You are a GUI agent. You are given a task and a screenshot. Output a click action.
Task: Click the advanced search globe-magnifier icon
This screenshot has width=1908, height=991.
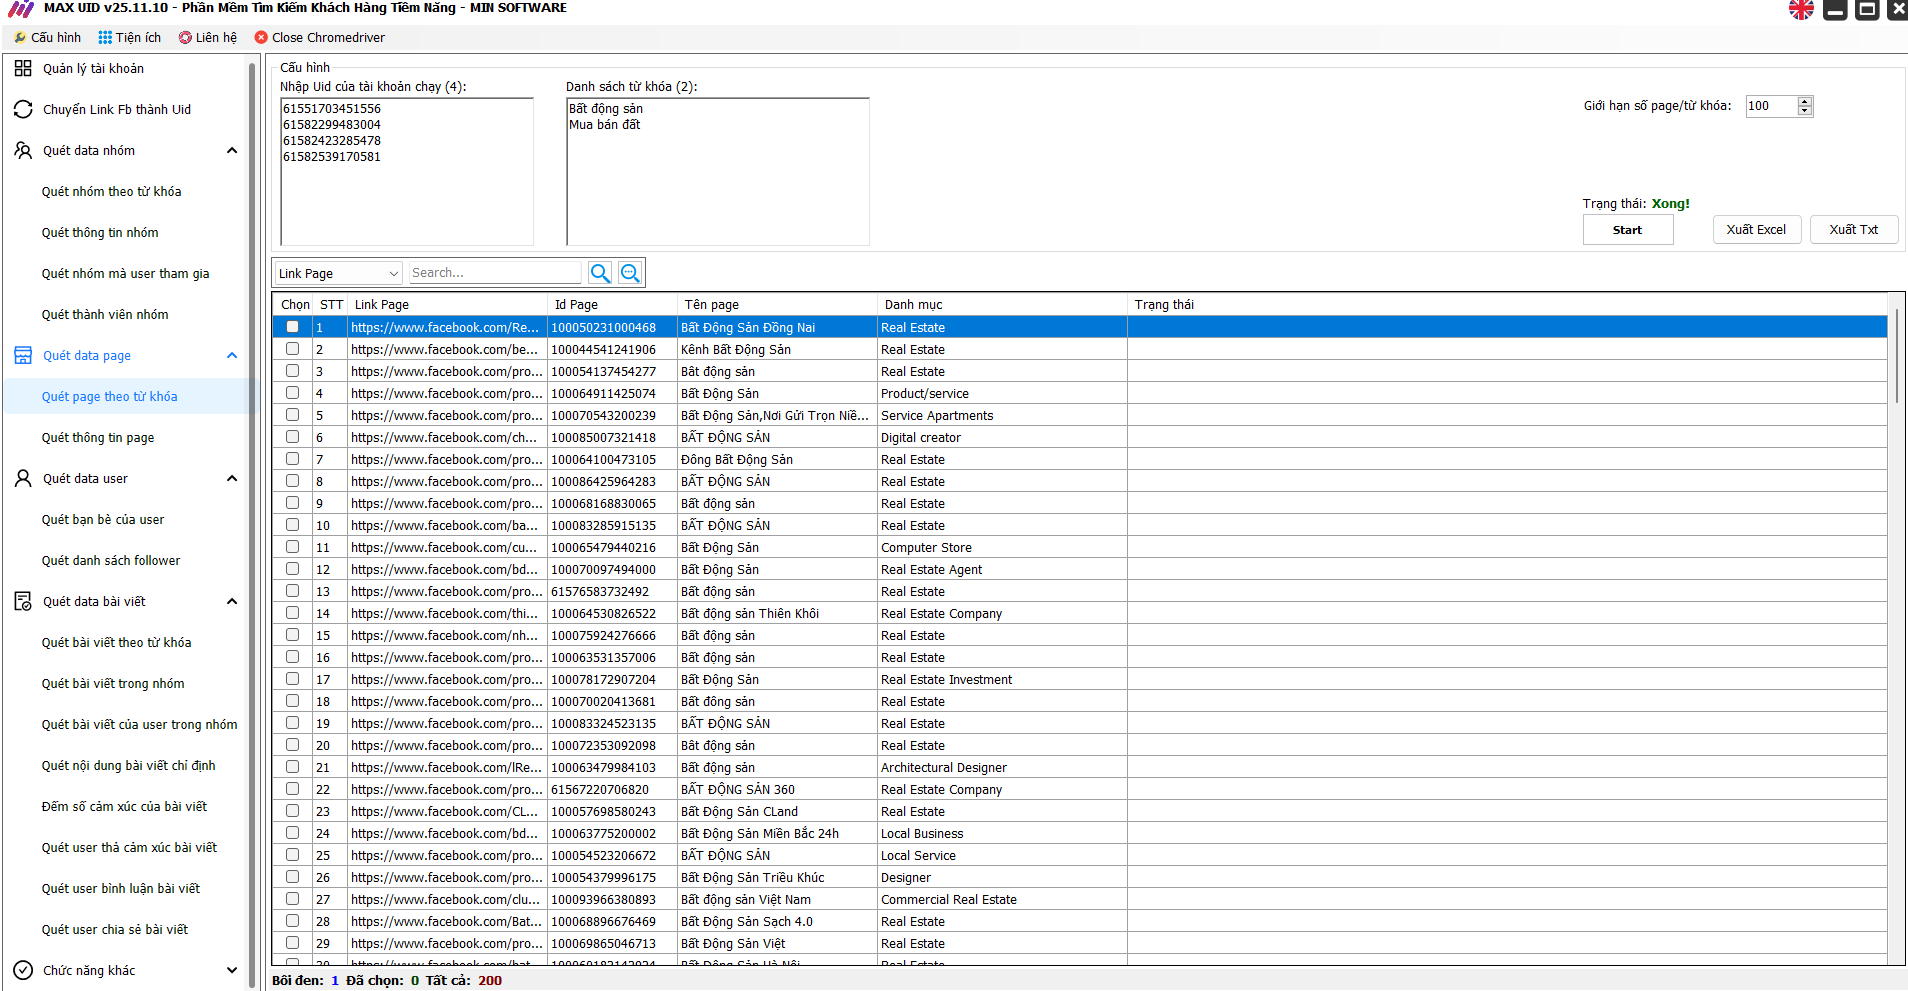[x=630, y=273]
